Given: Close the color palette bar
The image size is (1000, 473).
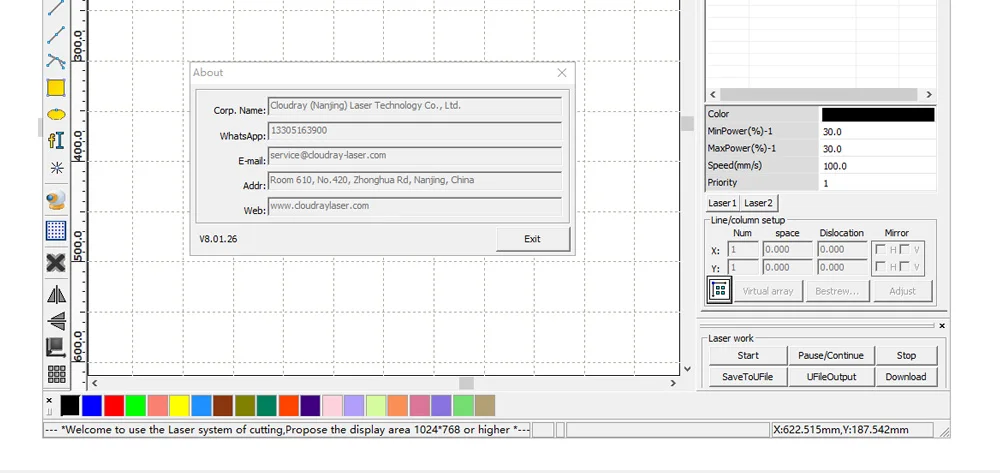Looking at the screenshot, I should (x=49, y=400).
